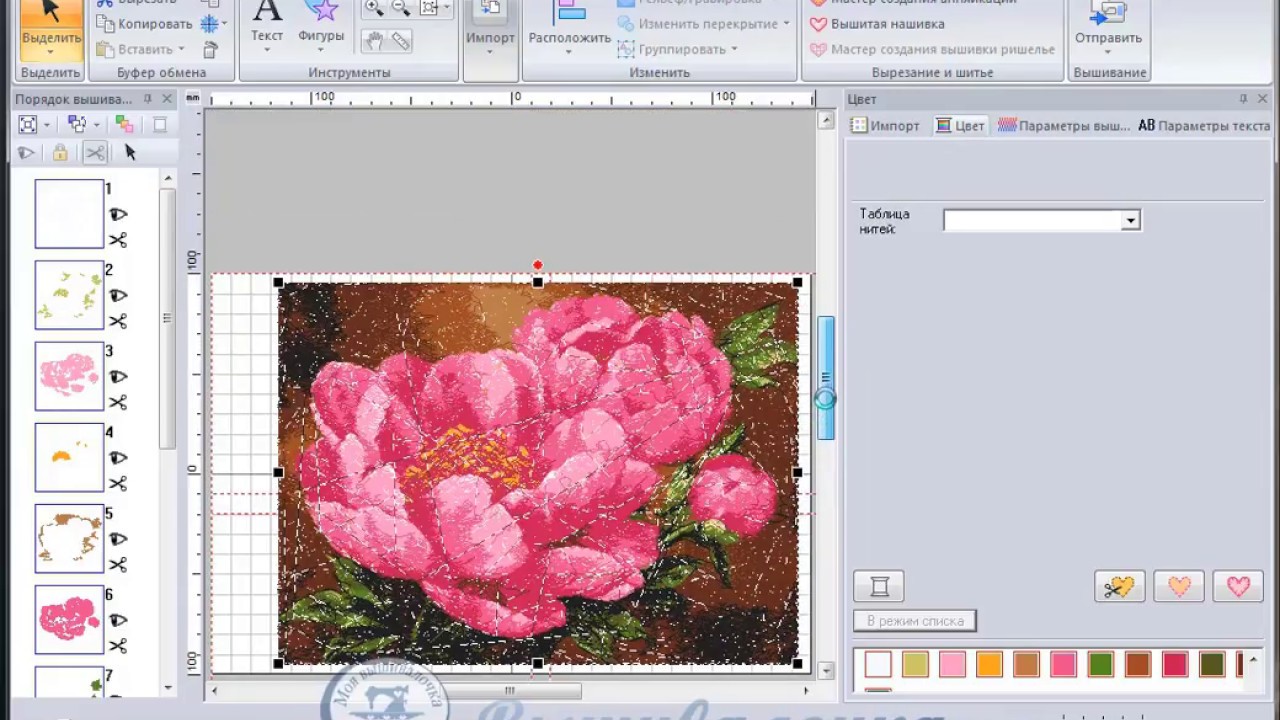1280x720 pixels.
Task: Select sewing order thumbnail 2
Action: pos(69,295)
